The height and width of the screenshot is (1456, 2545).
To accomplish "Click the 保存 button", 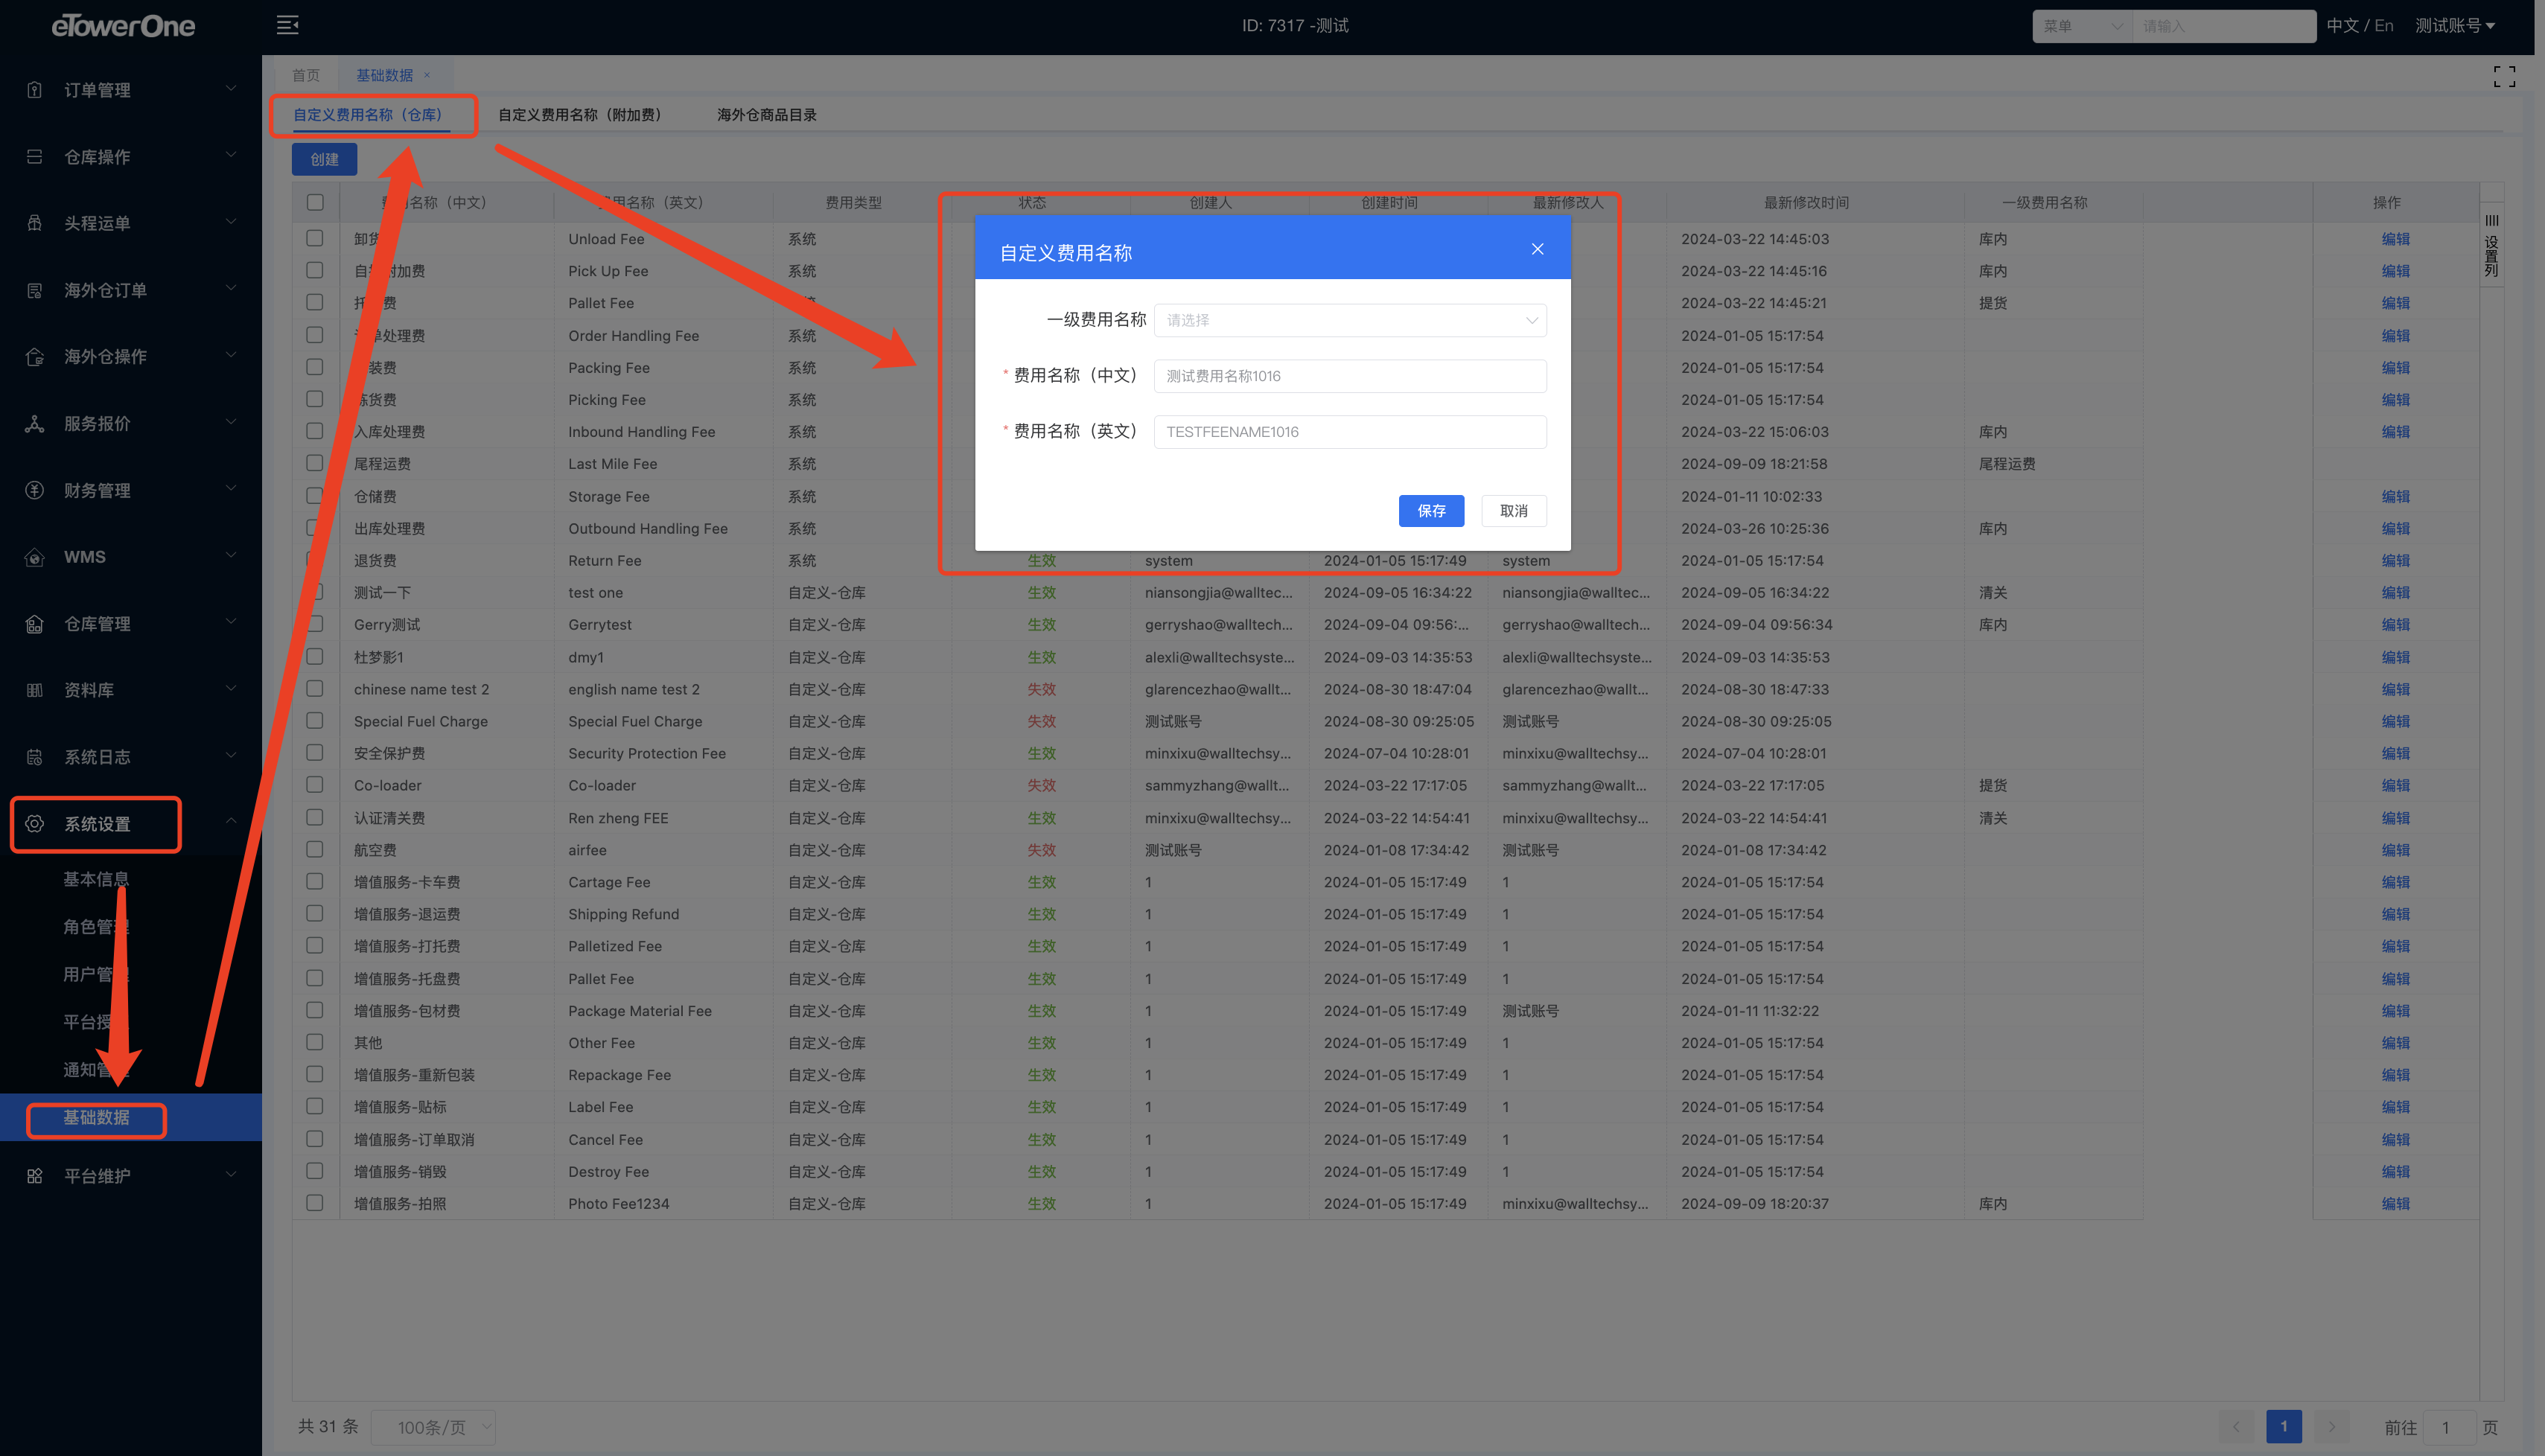I will [1430, 511].
